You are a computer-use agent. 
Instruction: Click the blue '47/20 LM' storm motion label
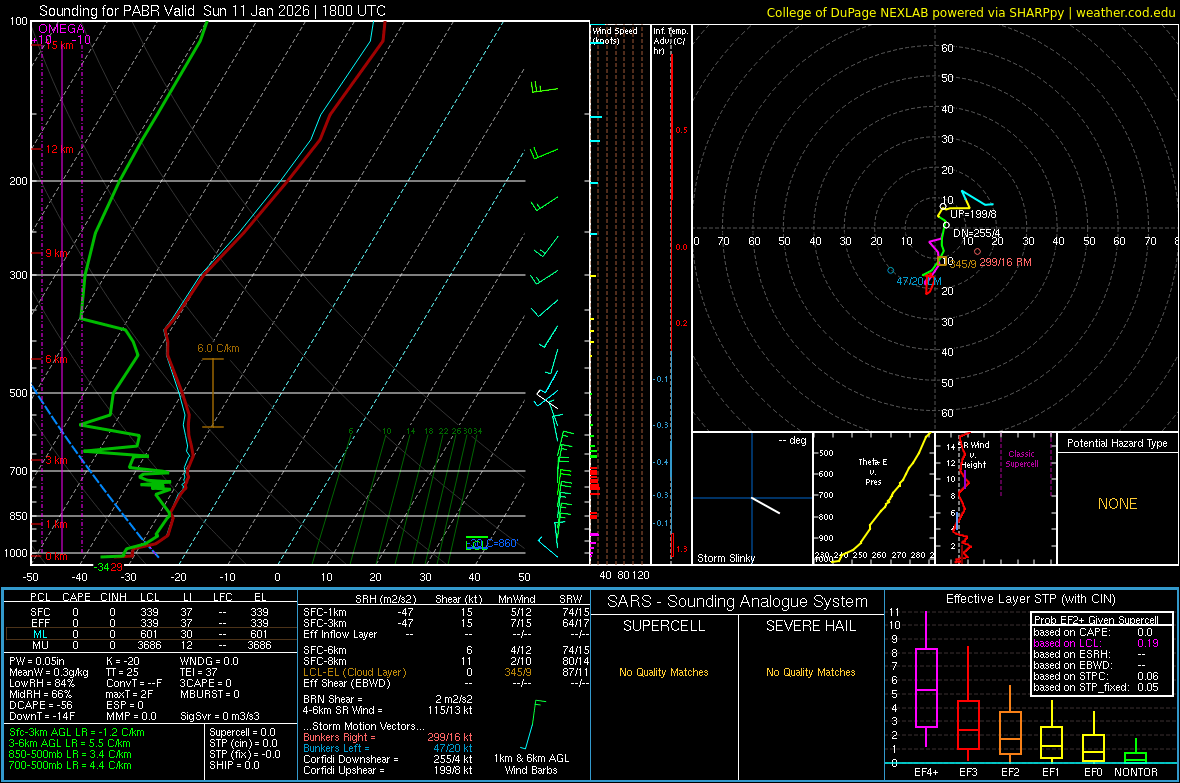tap(919, 282)
